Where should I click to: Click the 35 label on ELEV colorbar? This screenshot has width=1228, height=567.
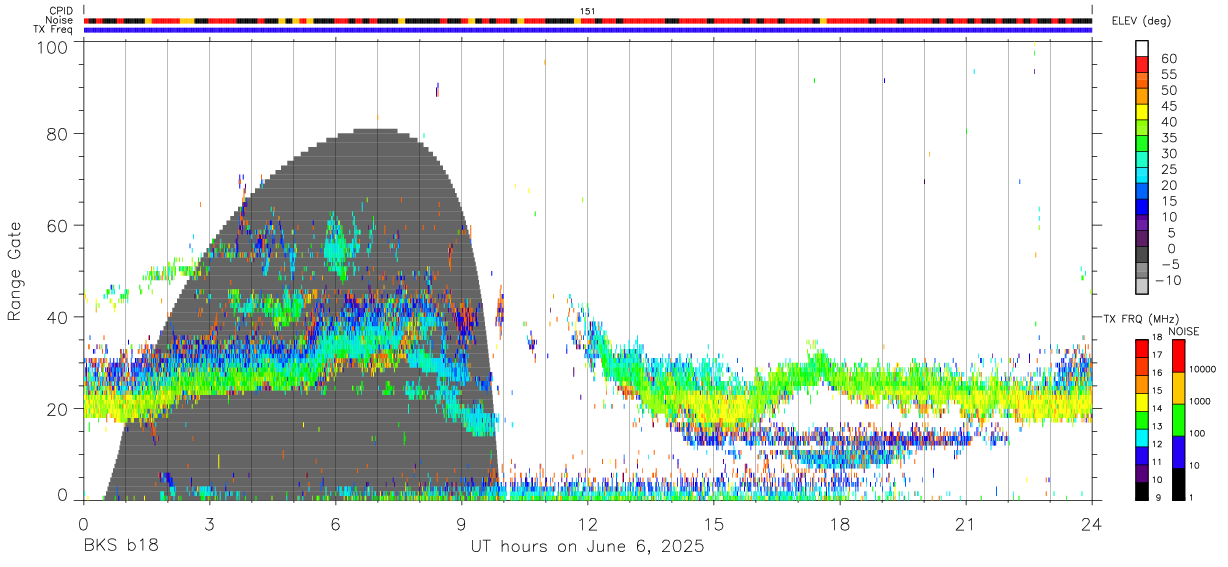(1169, 138)
